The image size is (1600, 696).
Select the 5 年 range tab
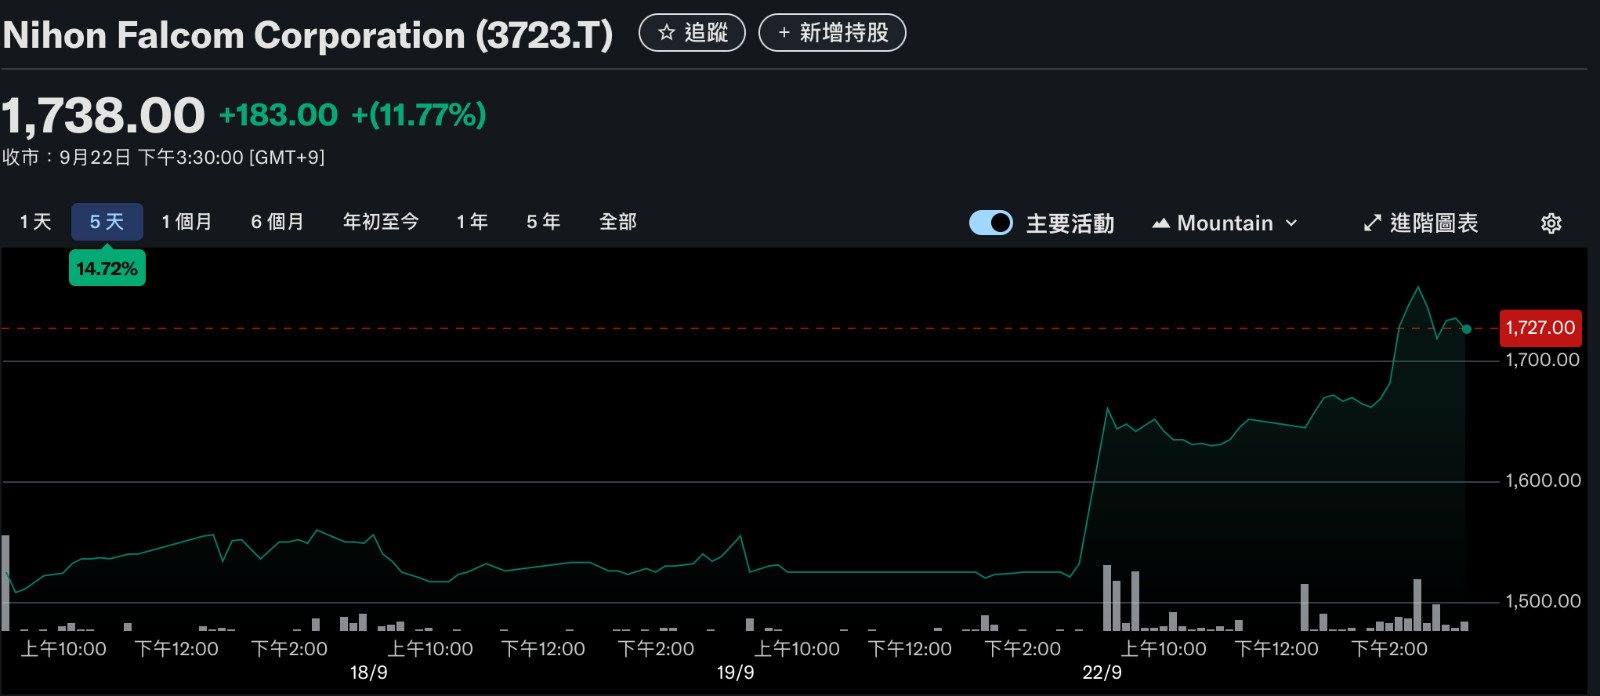[543, 222]
